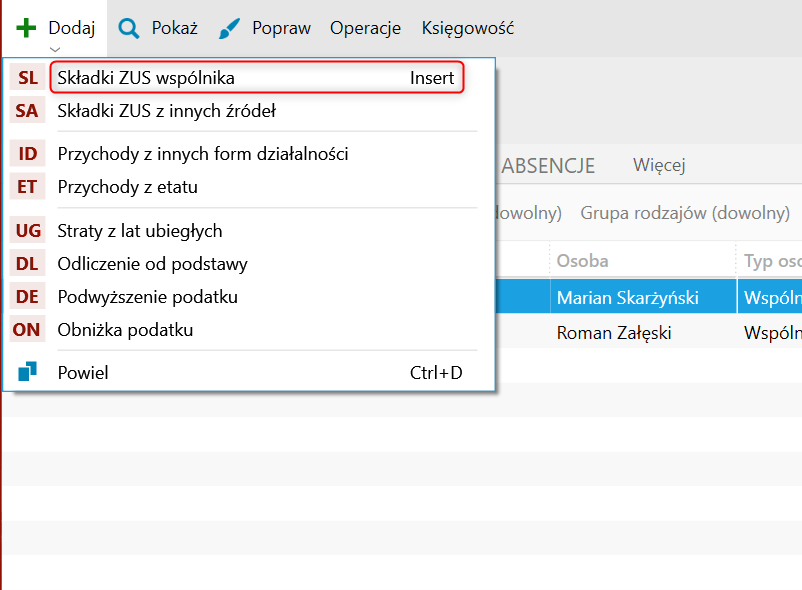
Task: Click the ET badge icon
Action: pyautogui.click(x=27, y=187)
